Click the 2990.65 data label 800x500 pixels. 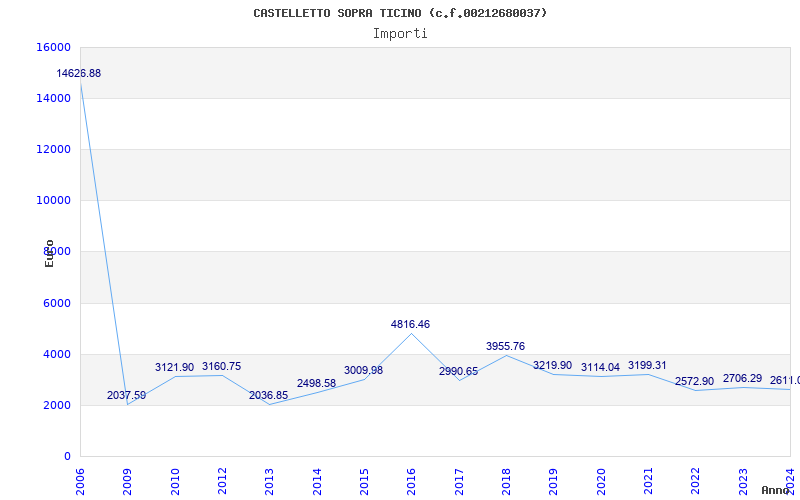click(458, 371)
